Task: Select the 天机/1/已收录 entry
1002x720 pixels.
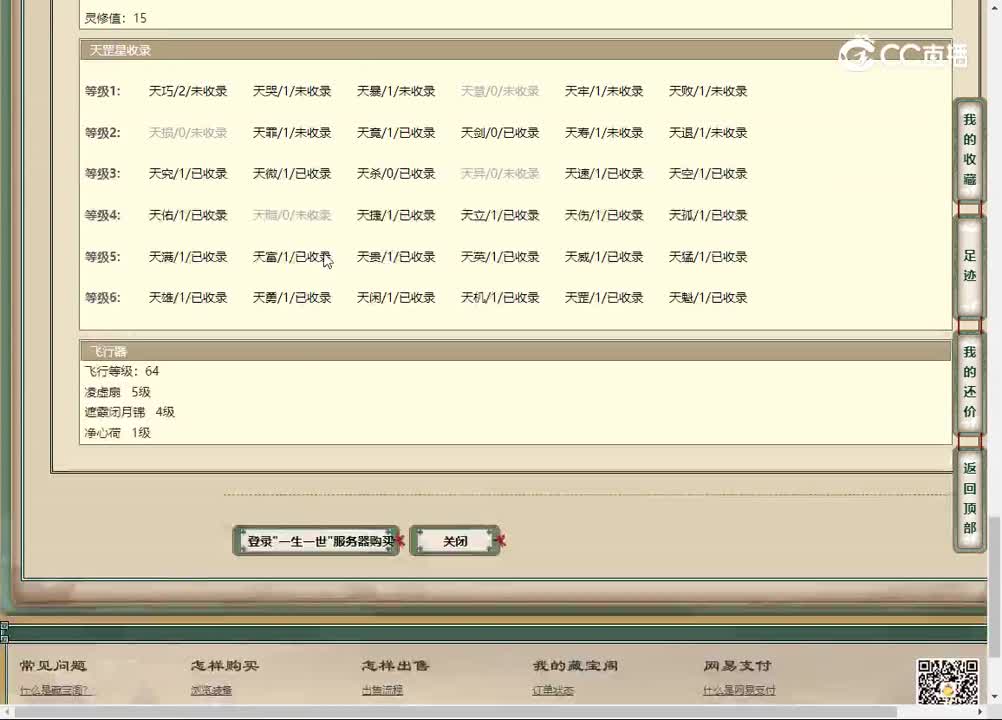Action: [x=500, y=298]
